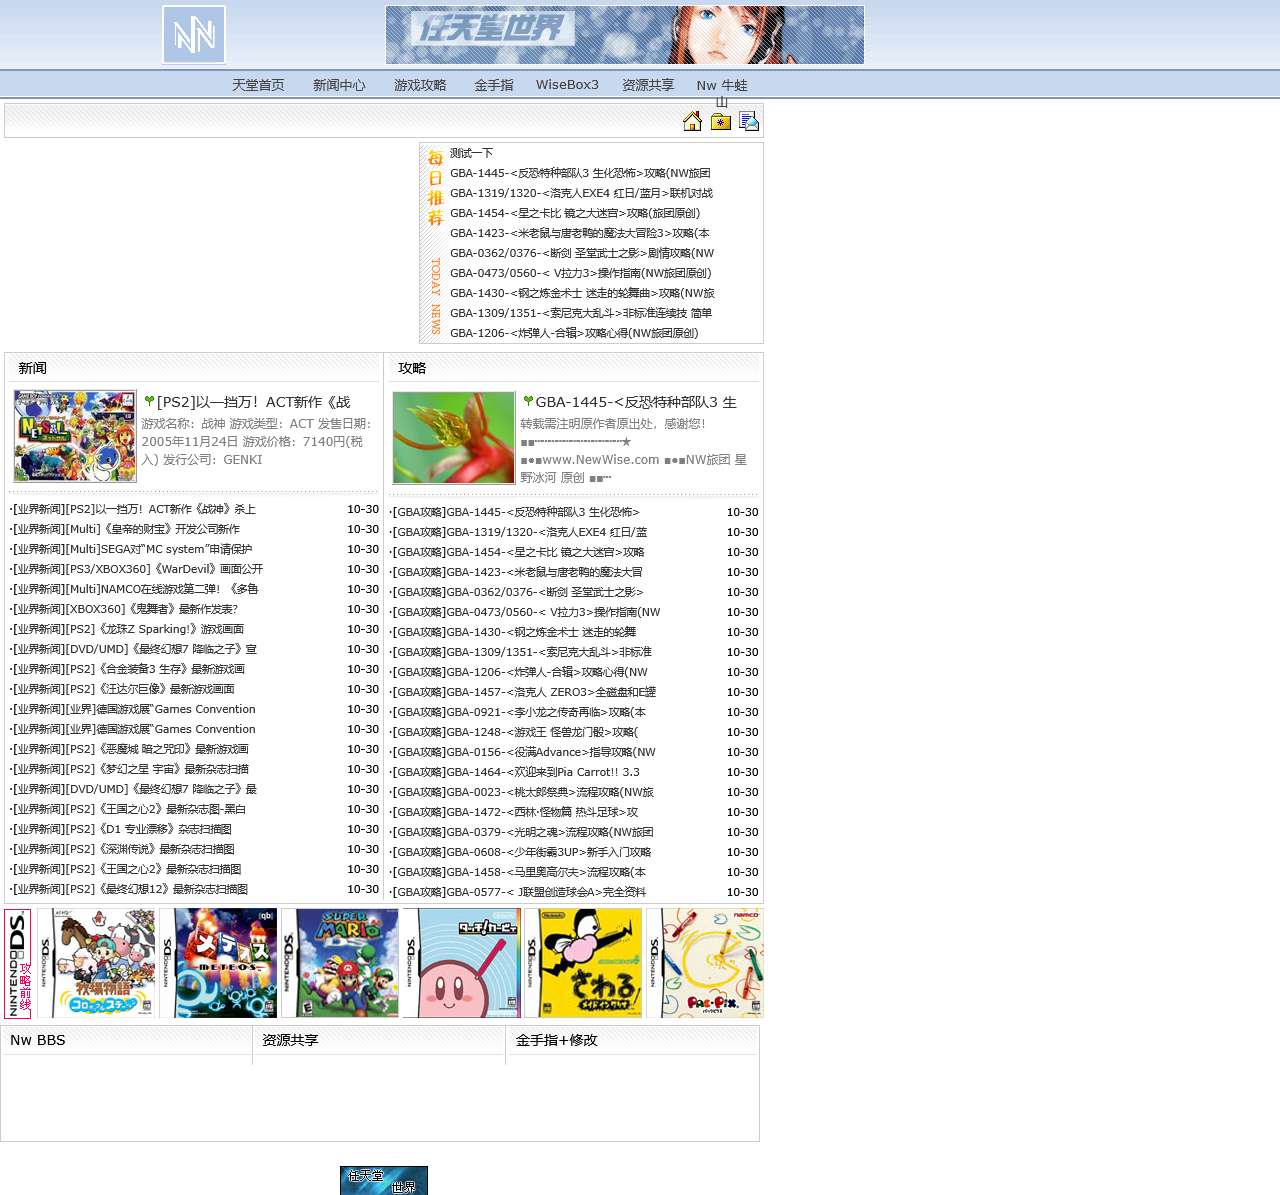The width and height of the screenshot is (1280, 1195).
Task: Click the yellow favorites folder icon
Action: (721, 122)
